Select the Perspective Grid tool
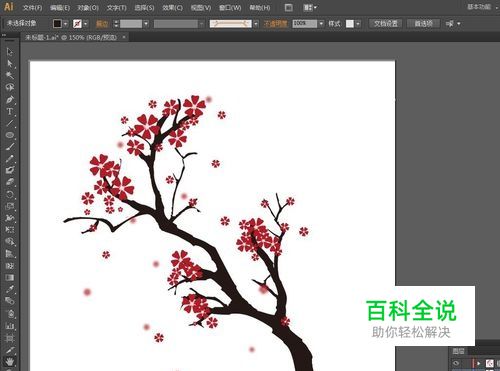 (10, 254)
